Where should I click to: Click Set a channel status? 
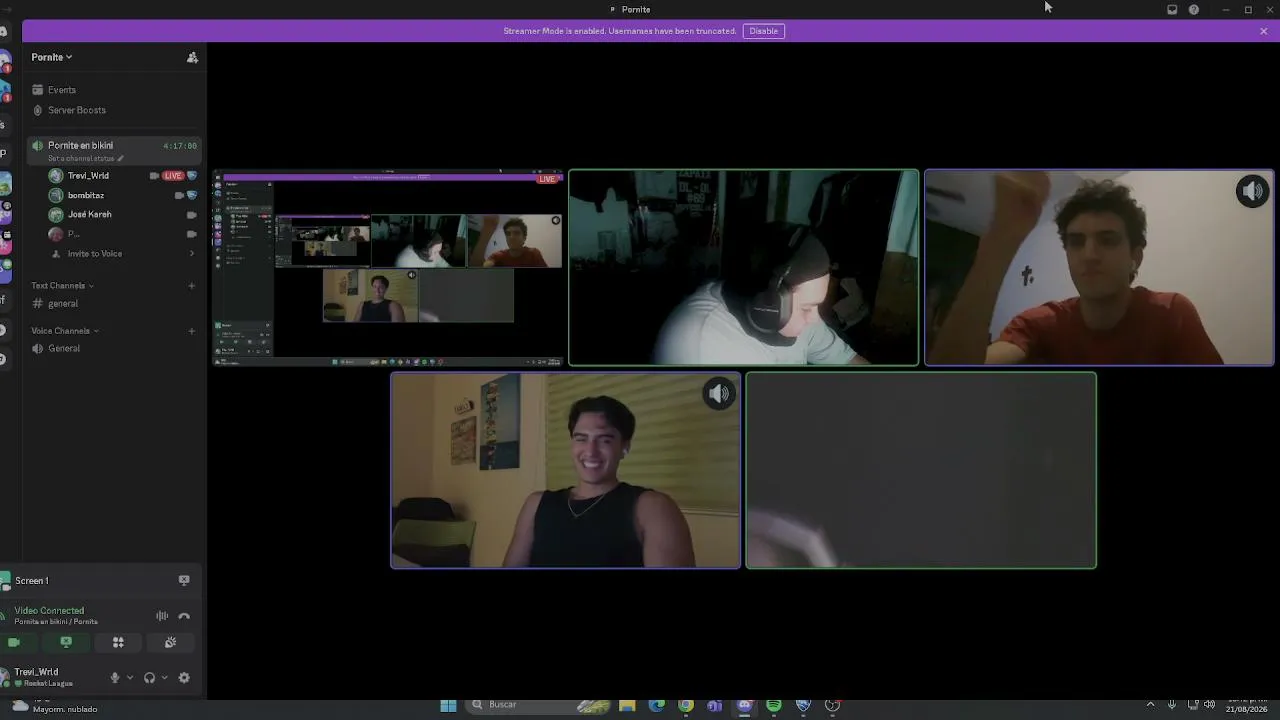tap(85, 159)
